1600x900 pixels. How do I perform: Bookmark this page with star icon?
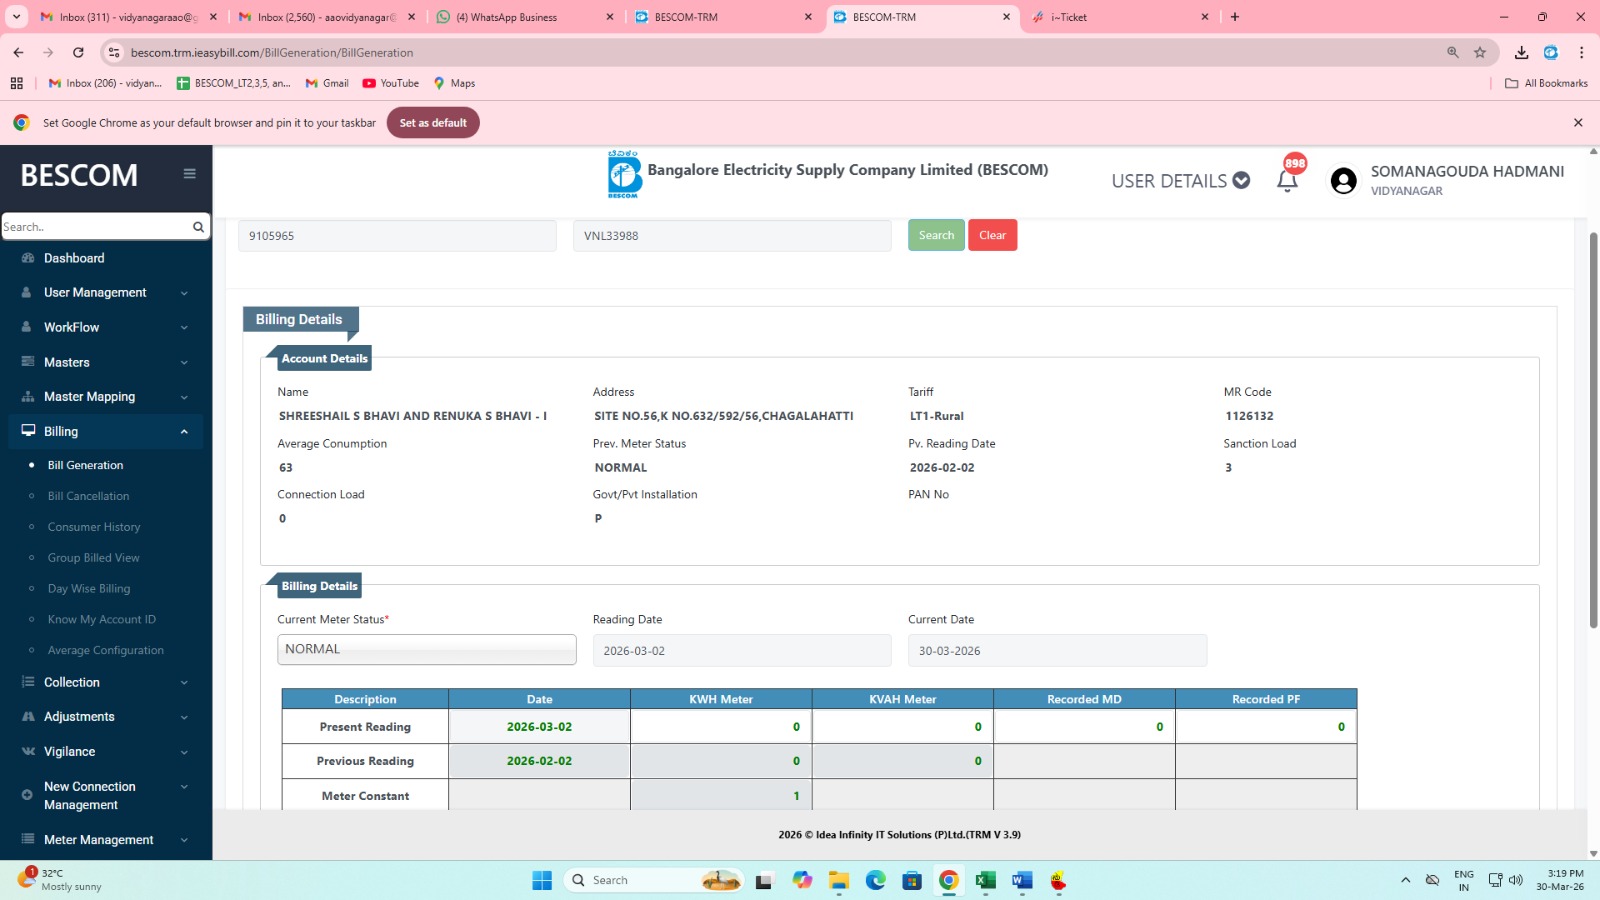pos(1480,53)
